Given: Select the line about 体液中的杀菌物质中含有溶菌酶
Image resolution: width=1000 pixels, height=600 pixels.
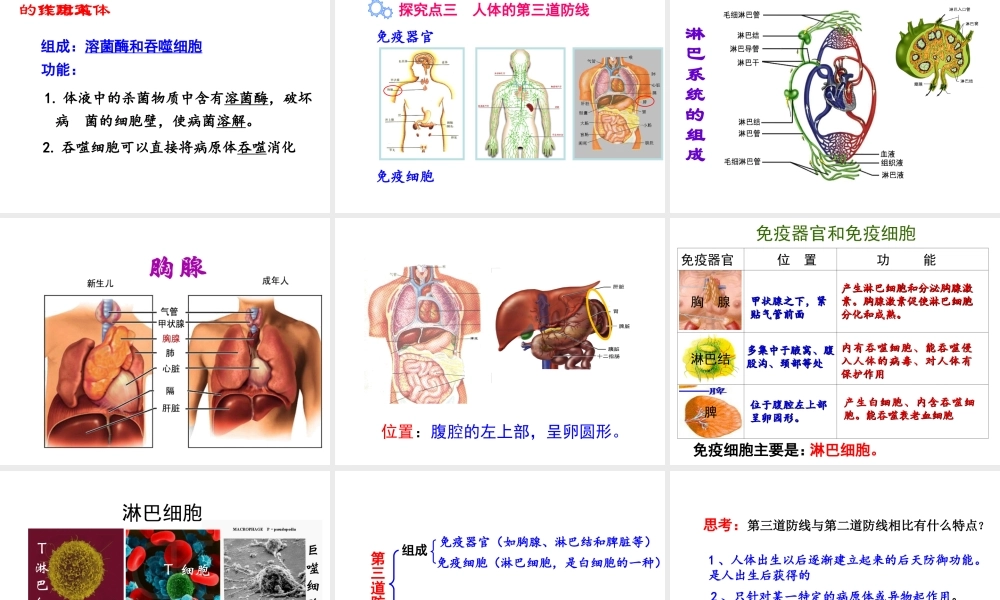Looking at the screenshot, I should [x=178, y=109].
